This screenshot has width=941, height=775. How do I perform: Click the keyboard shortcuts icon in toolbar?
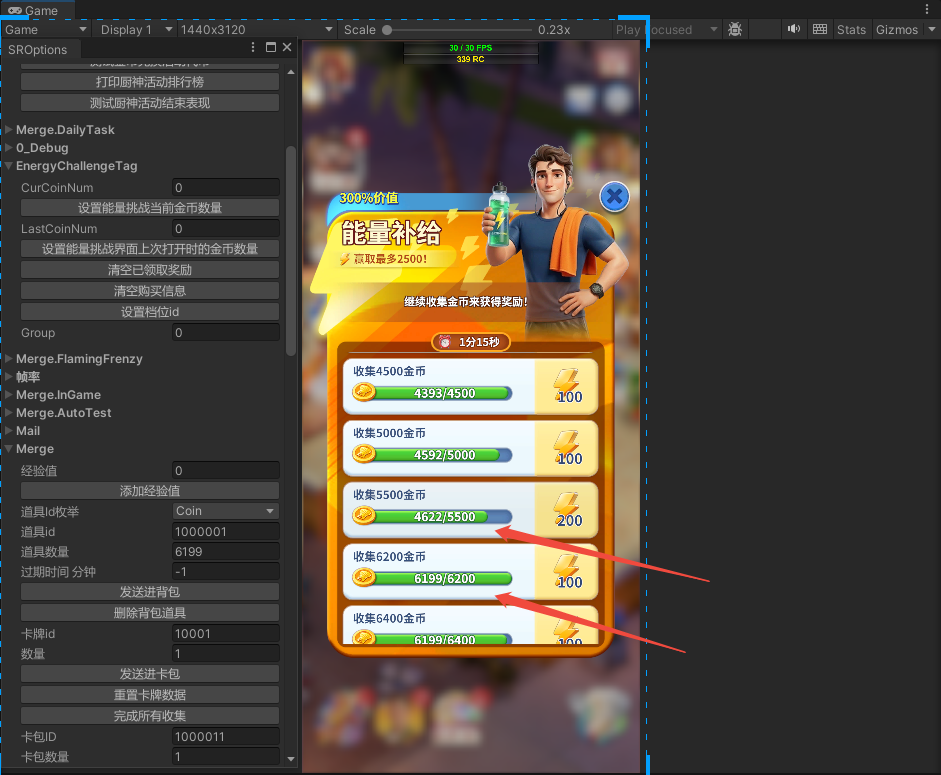(x=820, y=30)
